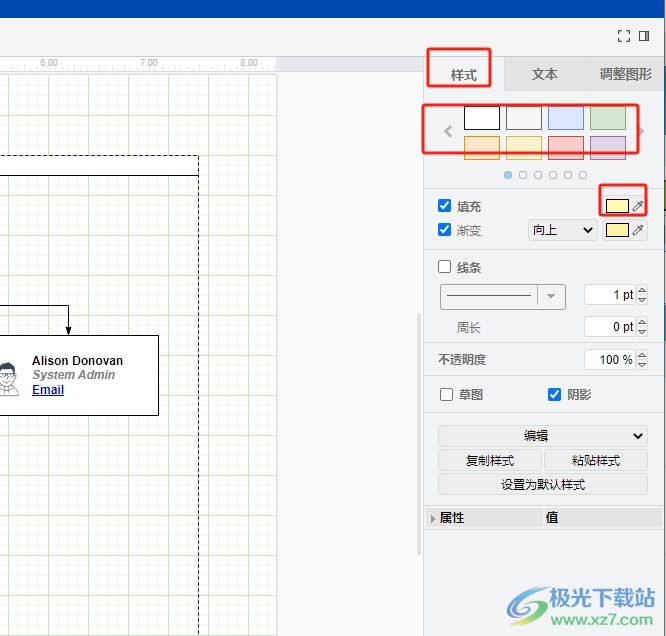Apply the light green style swatch
This screenshot has height=636, width=666.
tap(608, 118)
